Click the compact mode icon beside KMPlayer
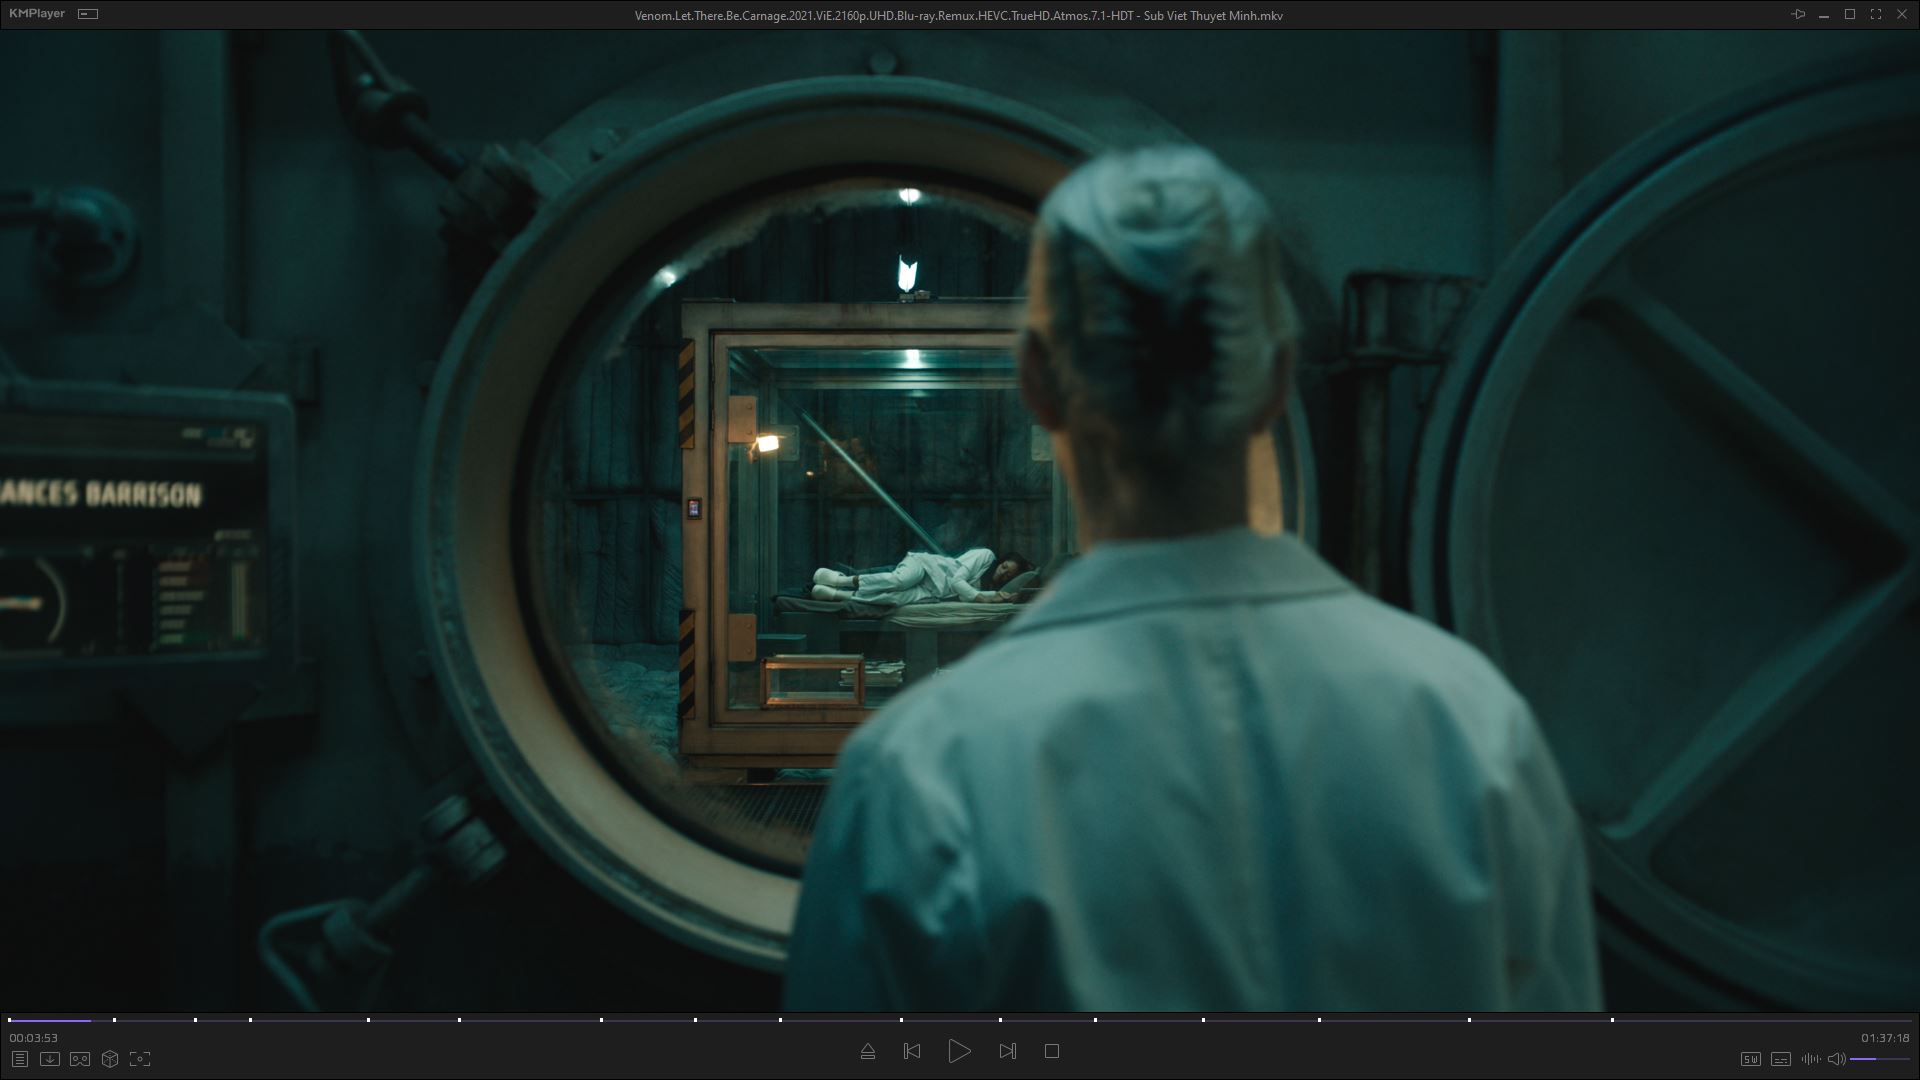Viewport: 1920px width, 1080px height. coord(88,14)
